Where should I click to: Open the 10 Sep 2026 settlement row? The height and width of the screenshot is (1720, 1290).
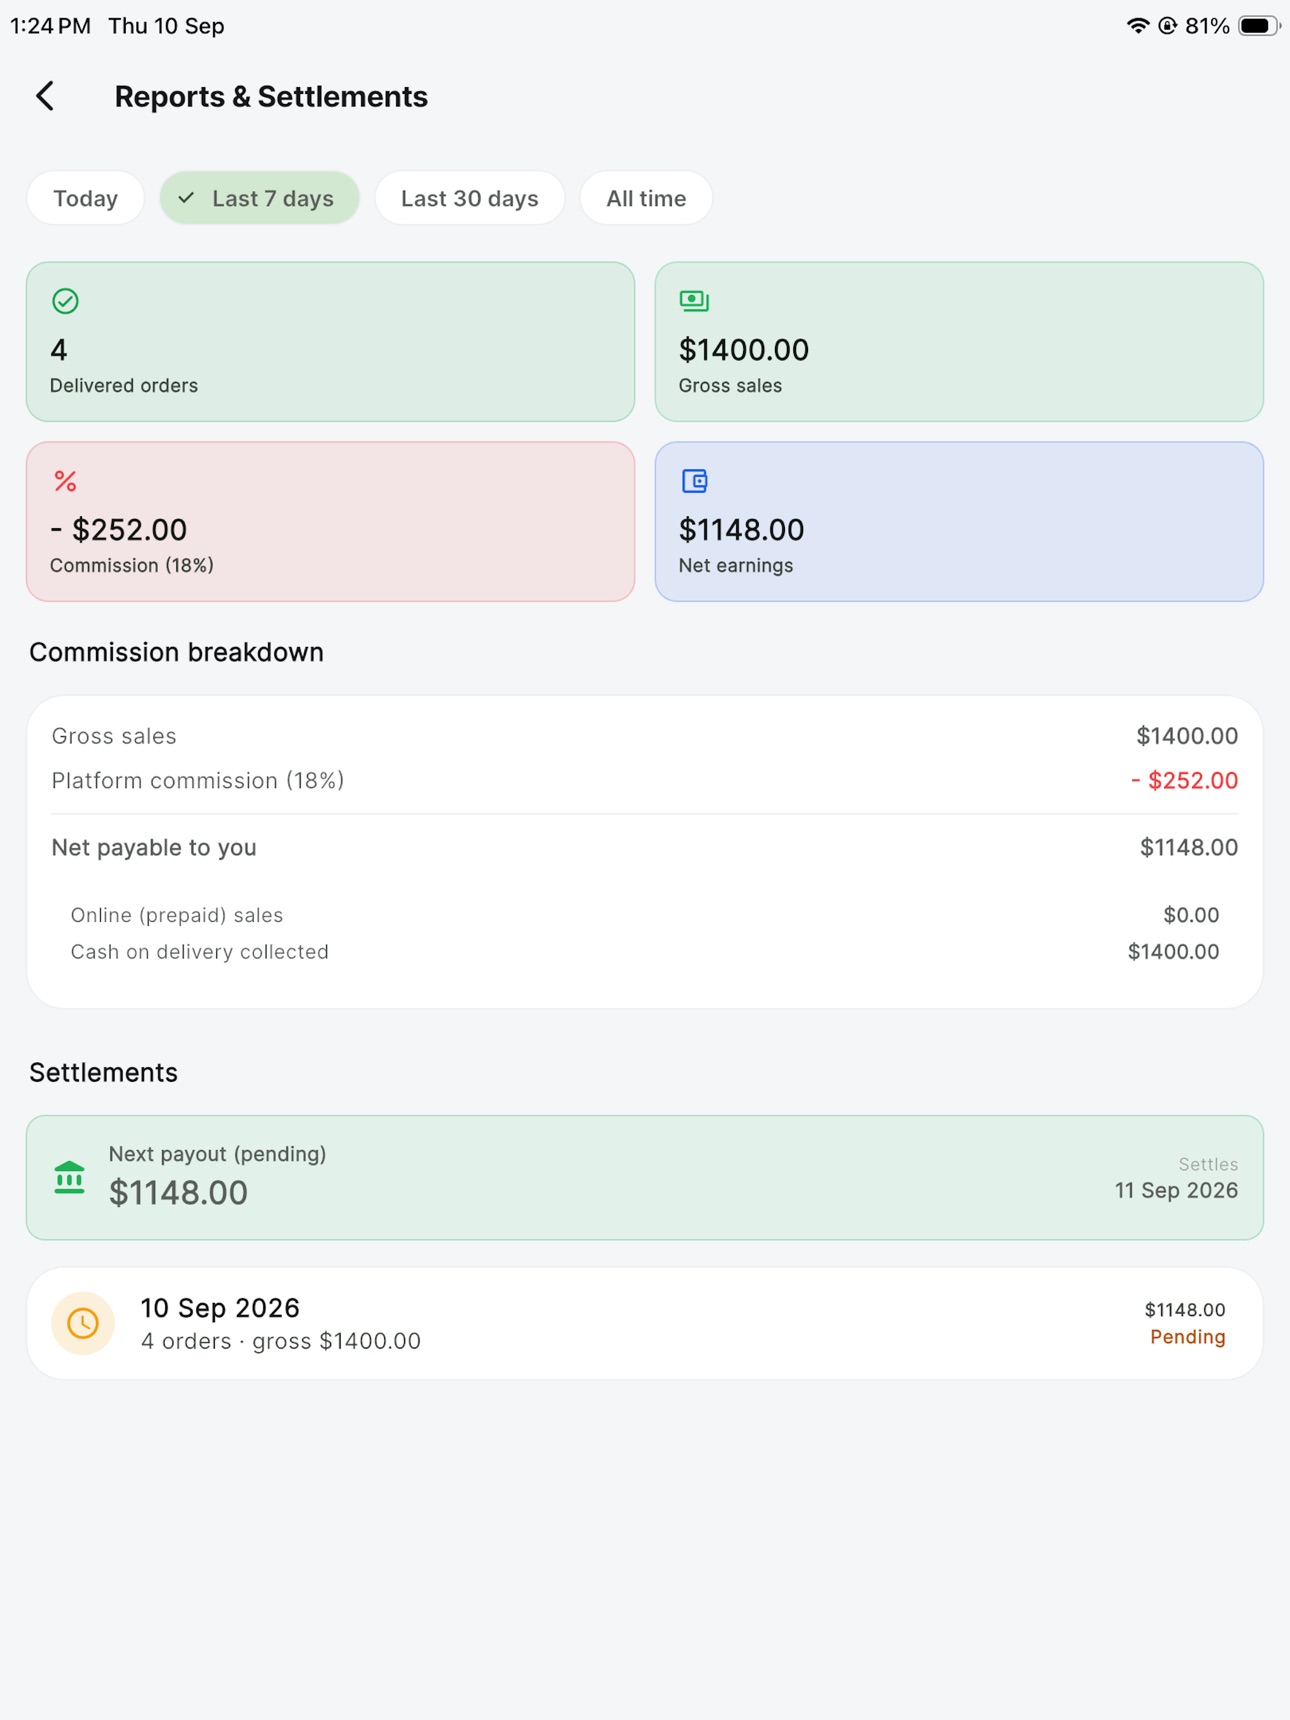[x=645, y=1324]
